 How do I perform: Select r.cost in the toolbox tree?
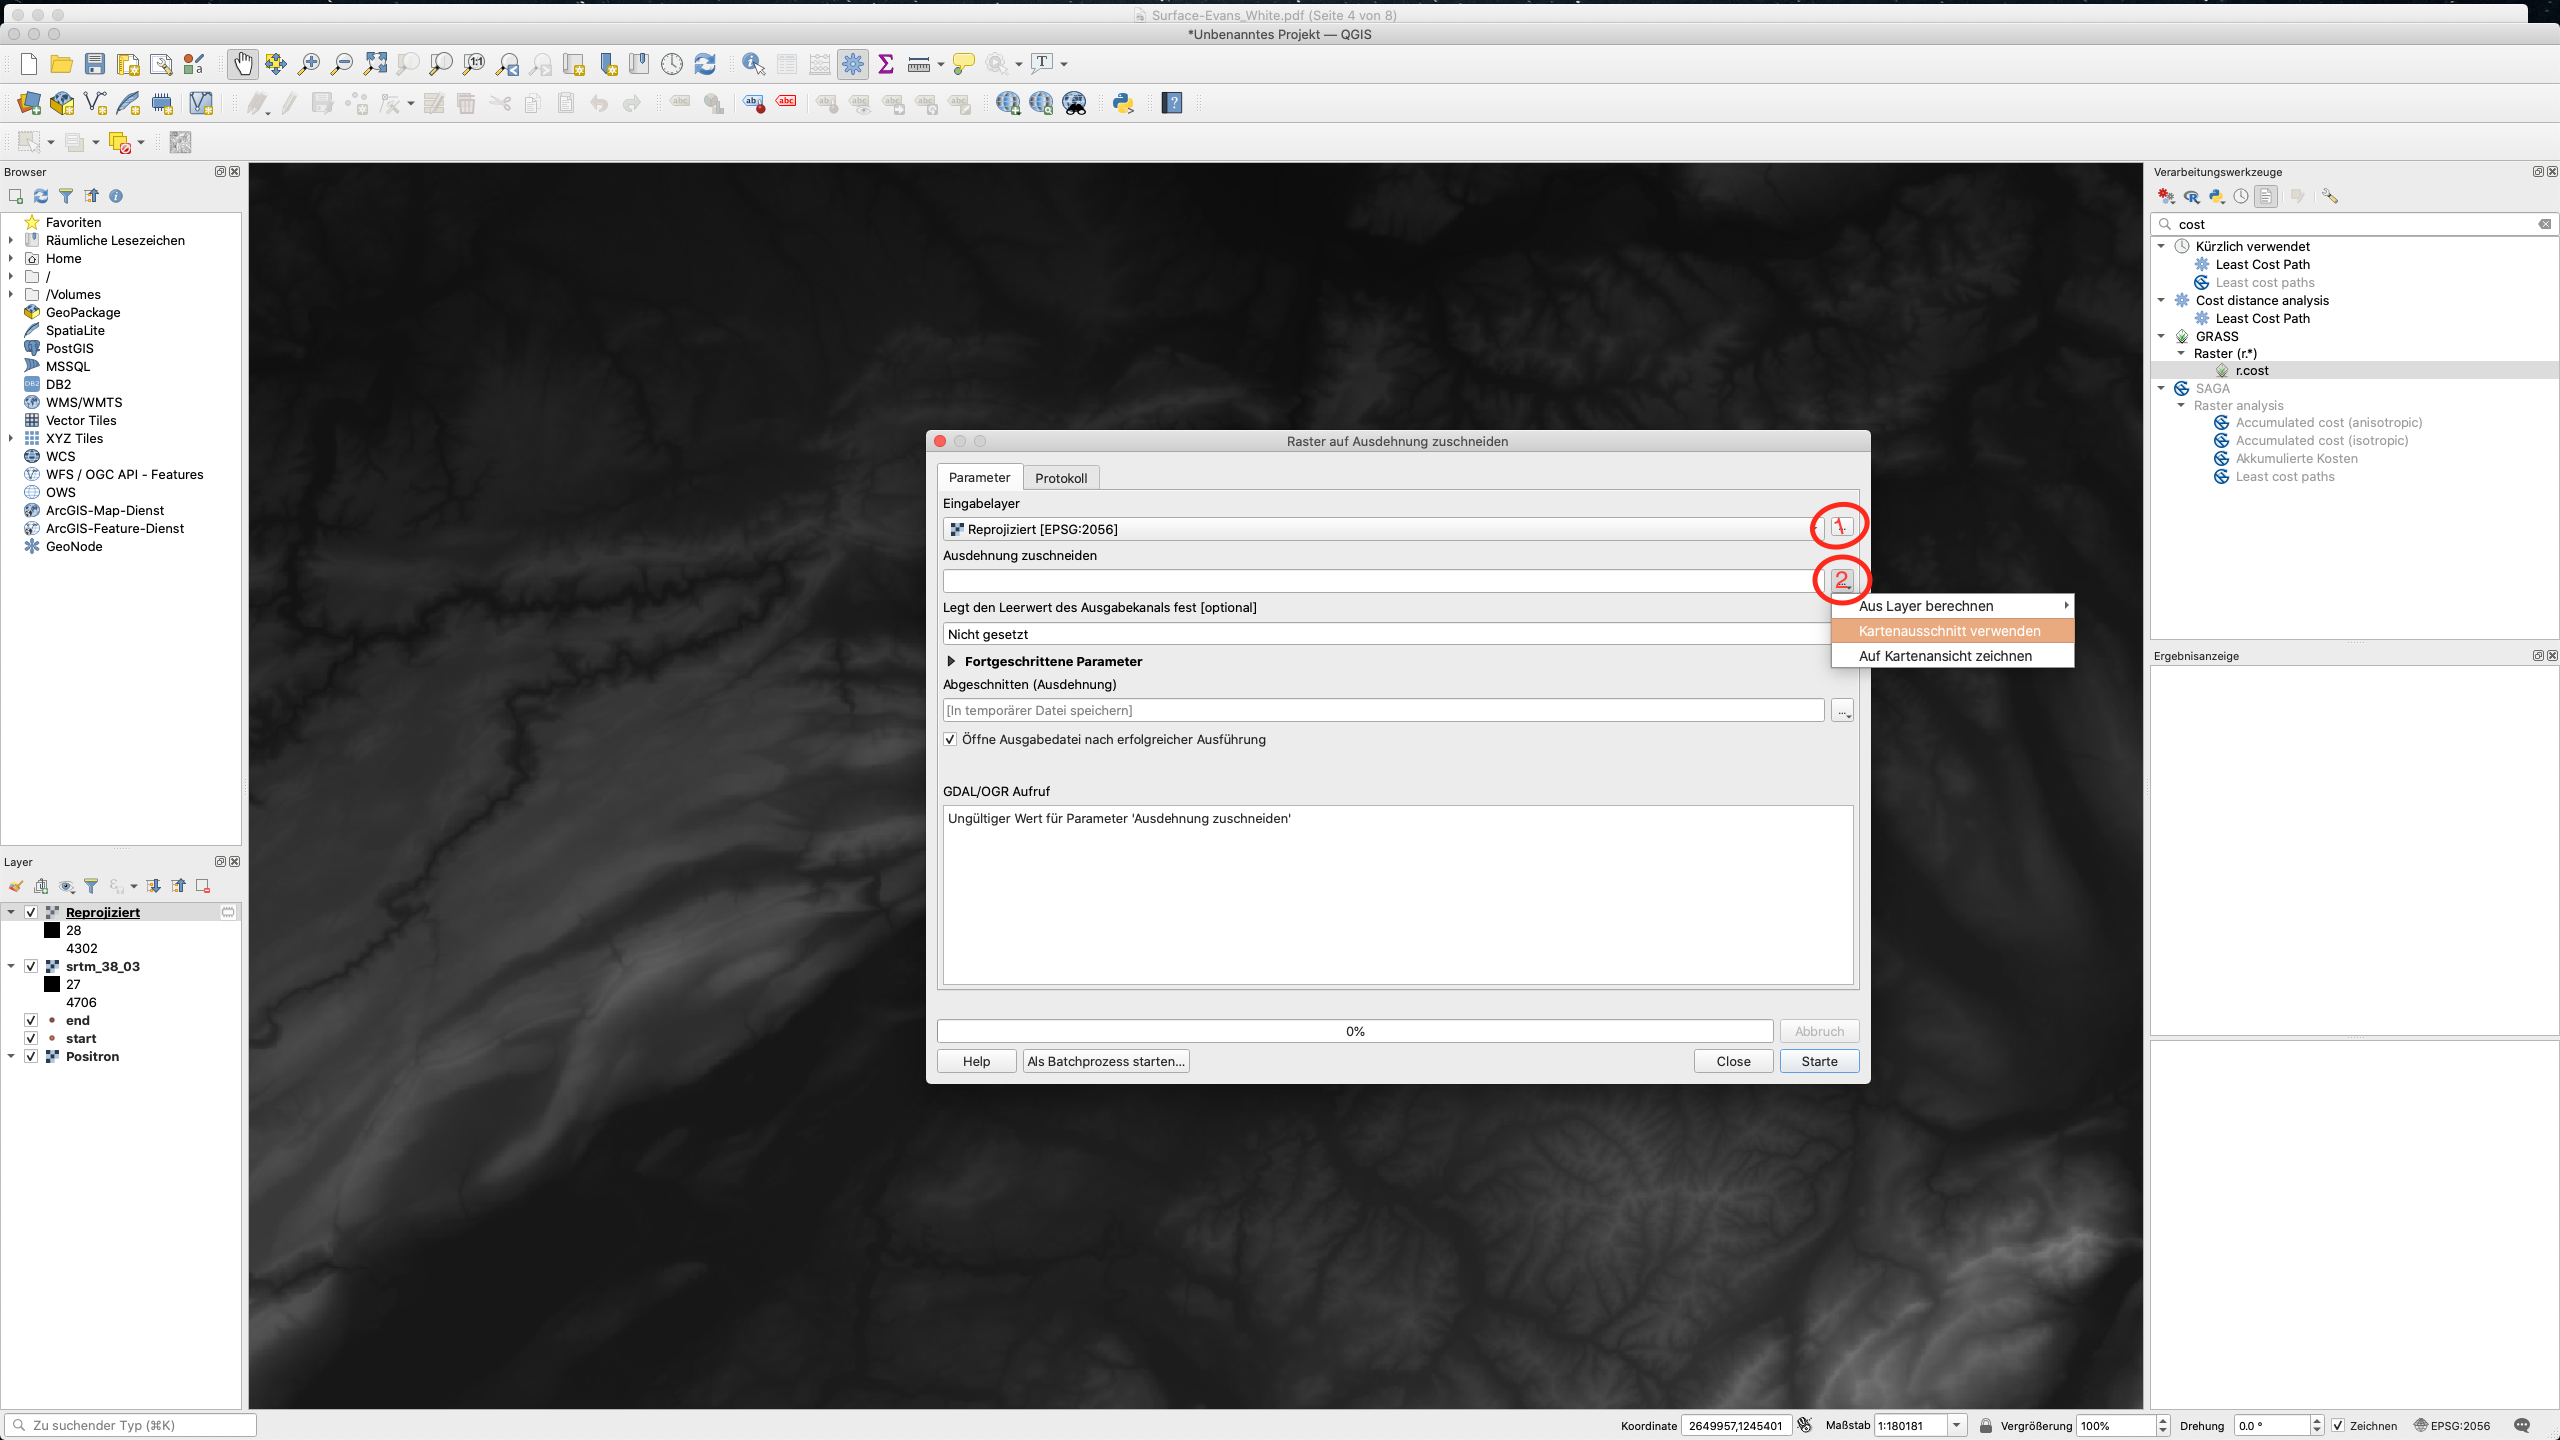(2252, 370)
